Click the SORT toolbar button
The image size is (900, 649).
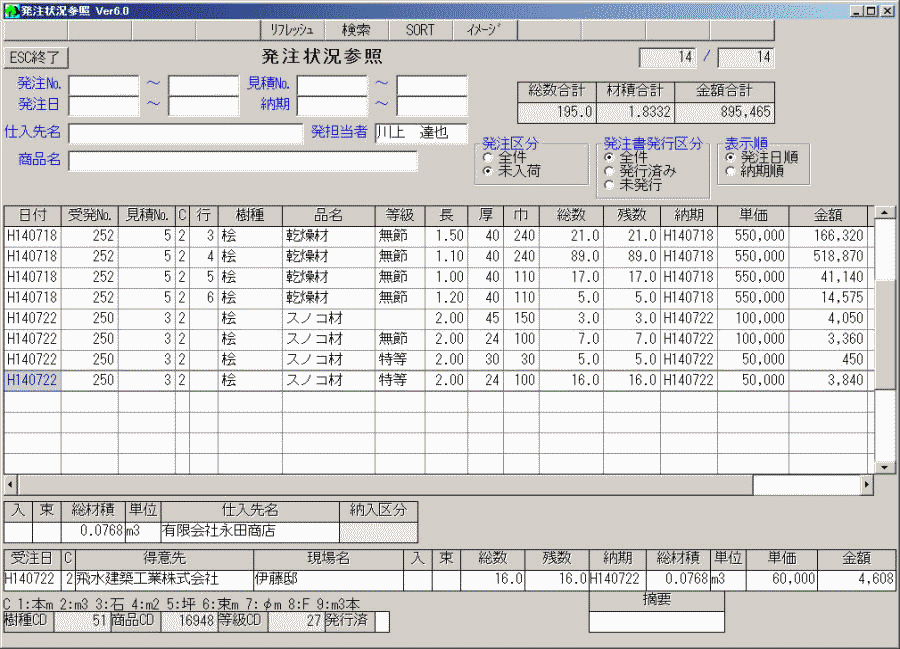tap(421, 30)
